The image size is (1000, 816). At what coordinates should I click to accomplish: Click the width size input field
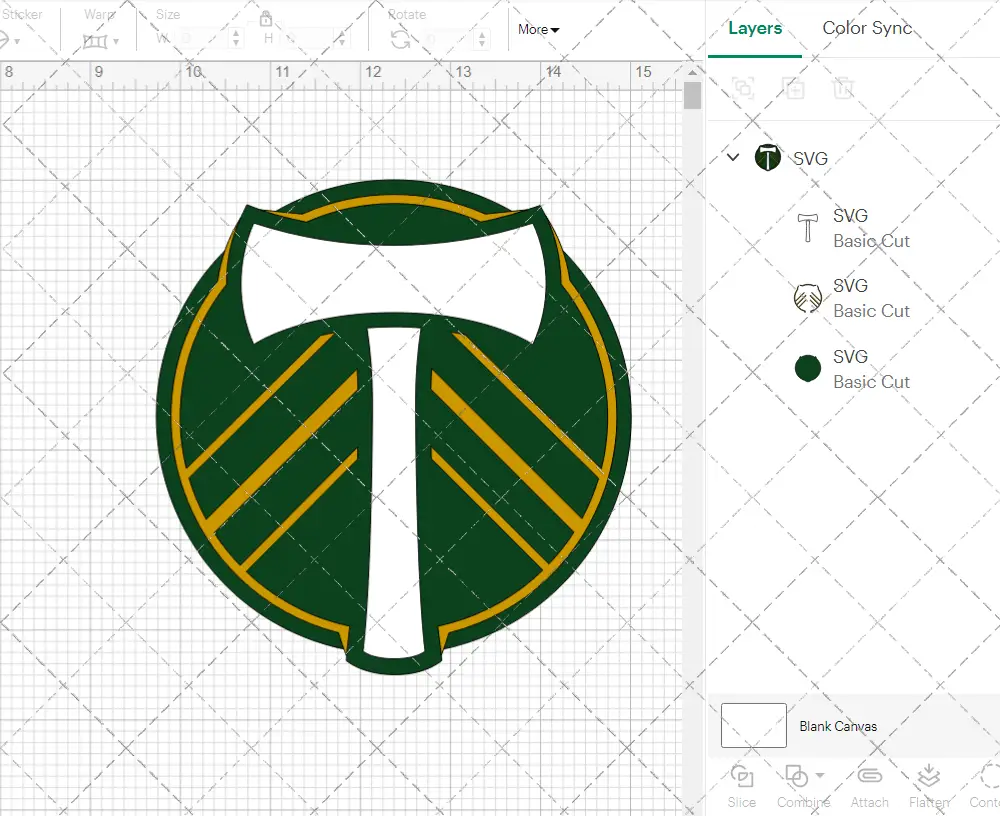[x=202, y=39]
